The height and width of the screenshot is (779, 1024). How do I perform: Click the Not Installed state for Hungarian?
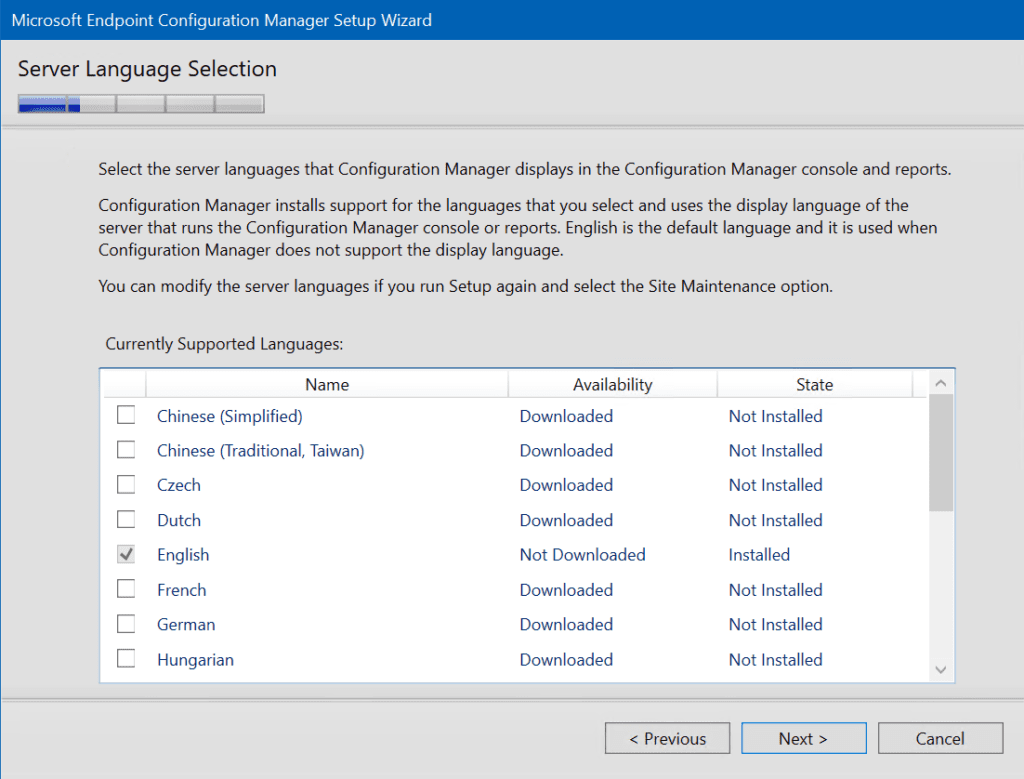[x=776, y=660]
